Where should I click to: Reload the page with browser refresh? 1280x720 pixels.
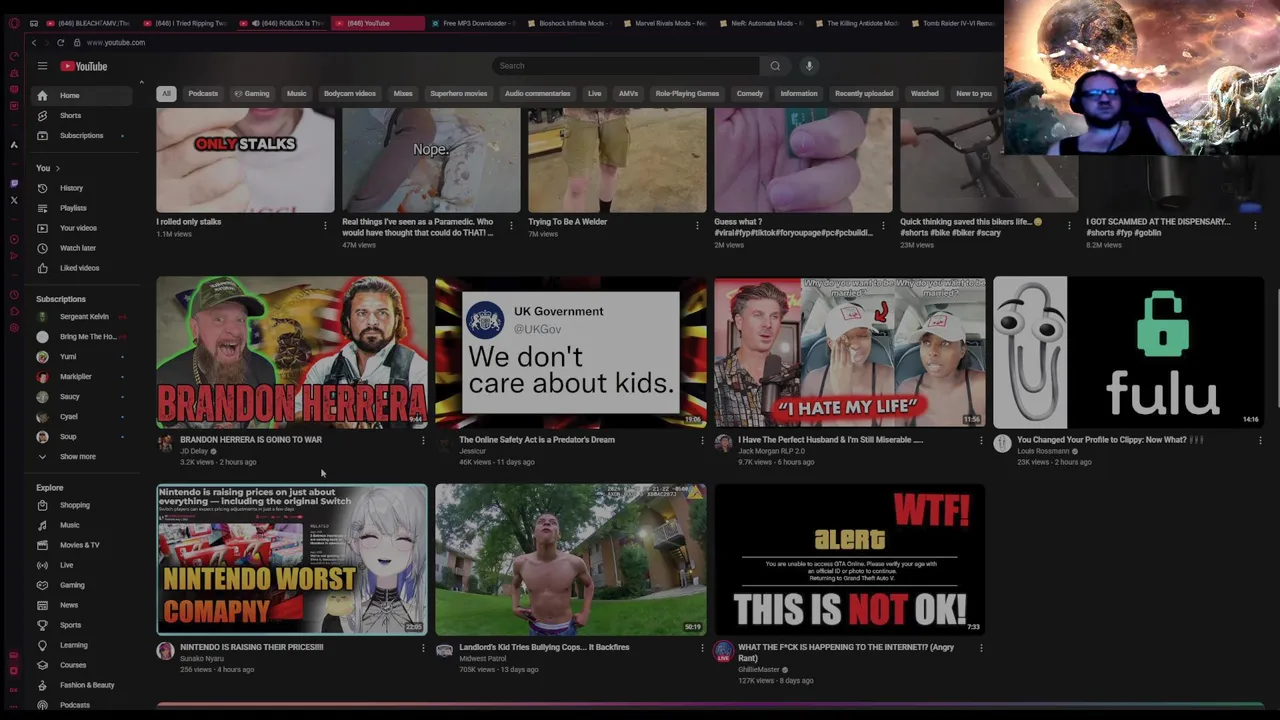click(61, 43)
